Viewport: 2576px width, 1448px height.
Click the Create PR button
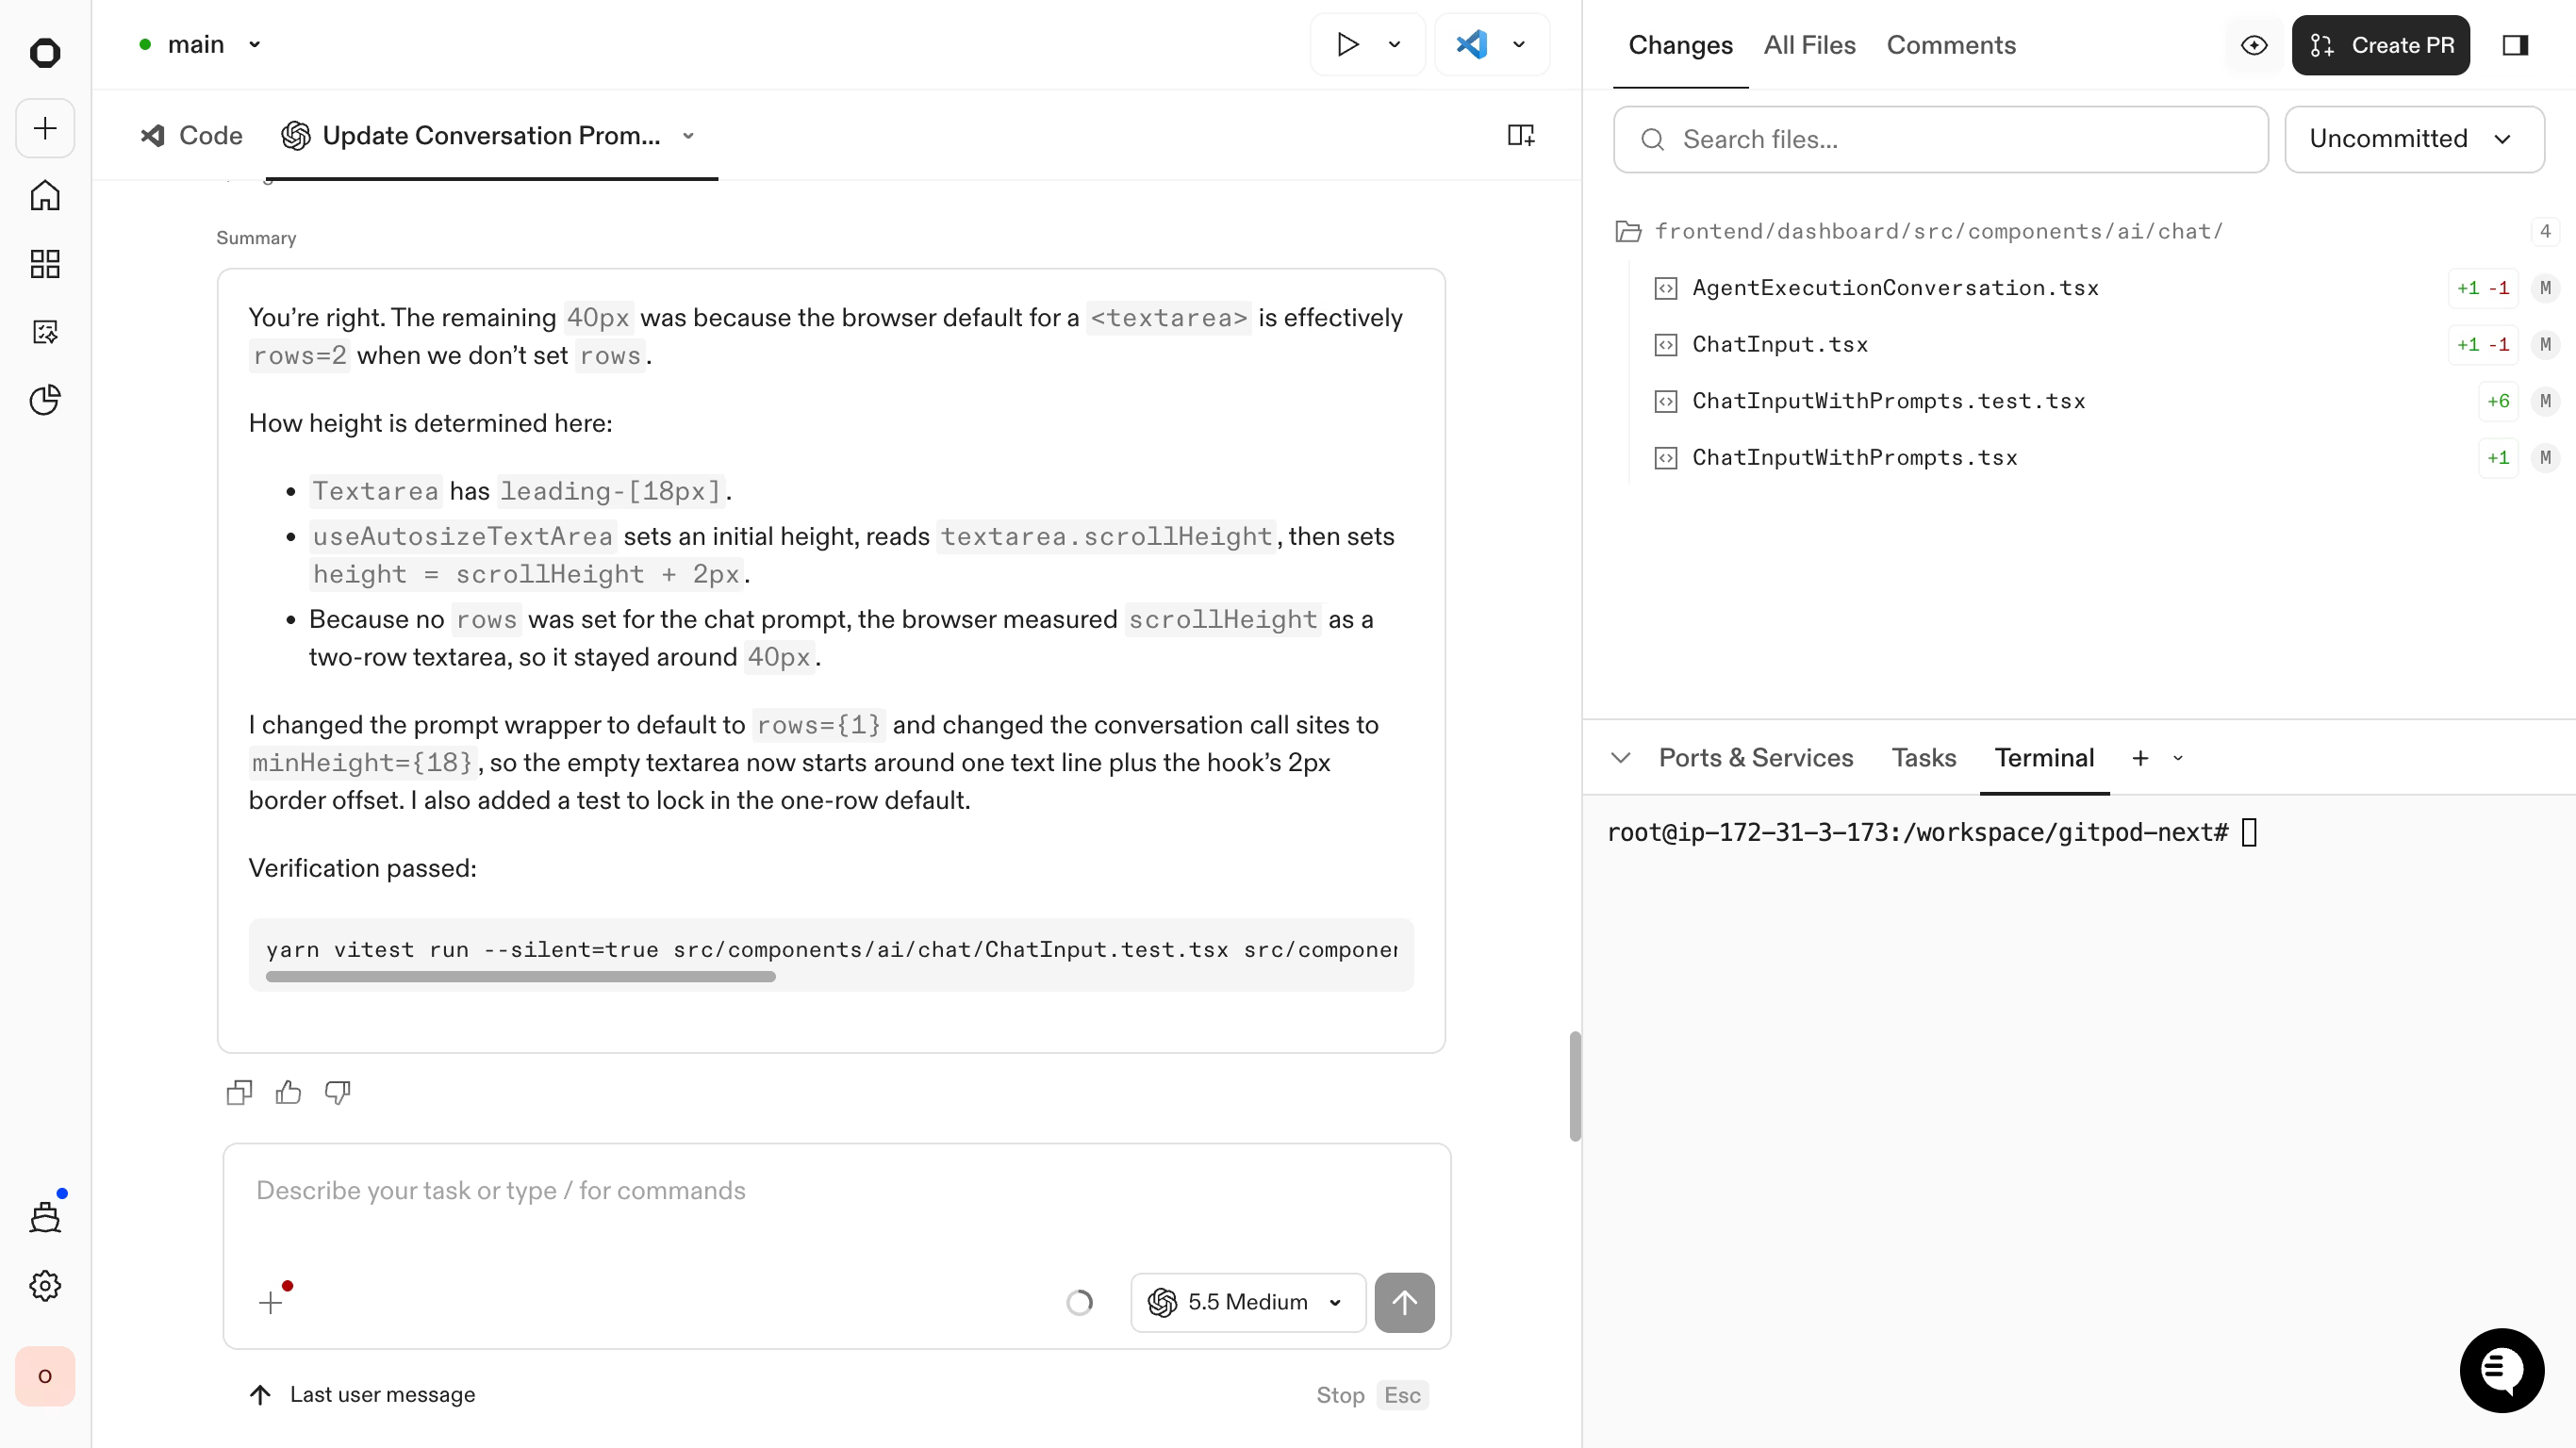coord(2380,45)
